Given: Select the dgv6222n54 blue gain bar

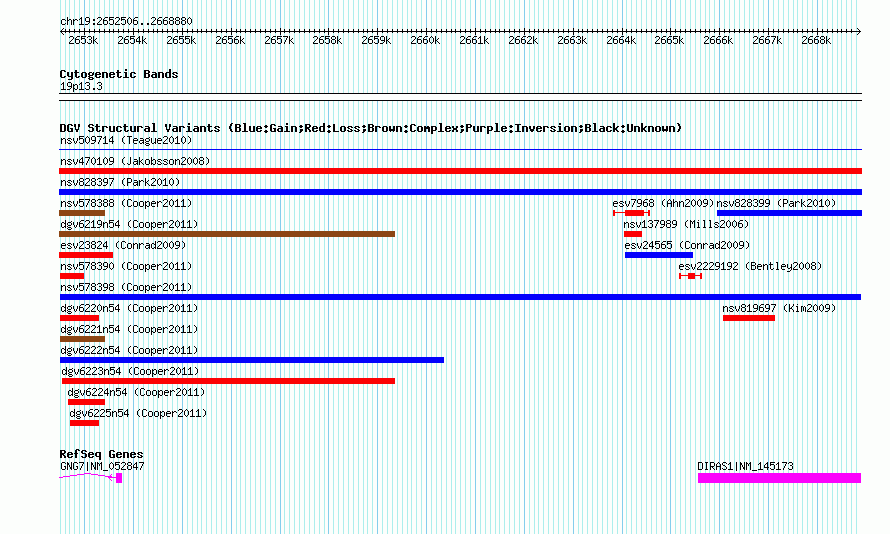Looking at the screenshot, I should 251,360.
